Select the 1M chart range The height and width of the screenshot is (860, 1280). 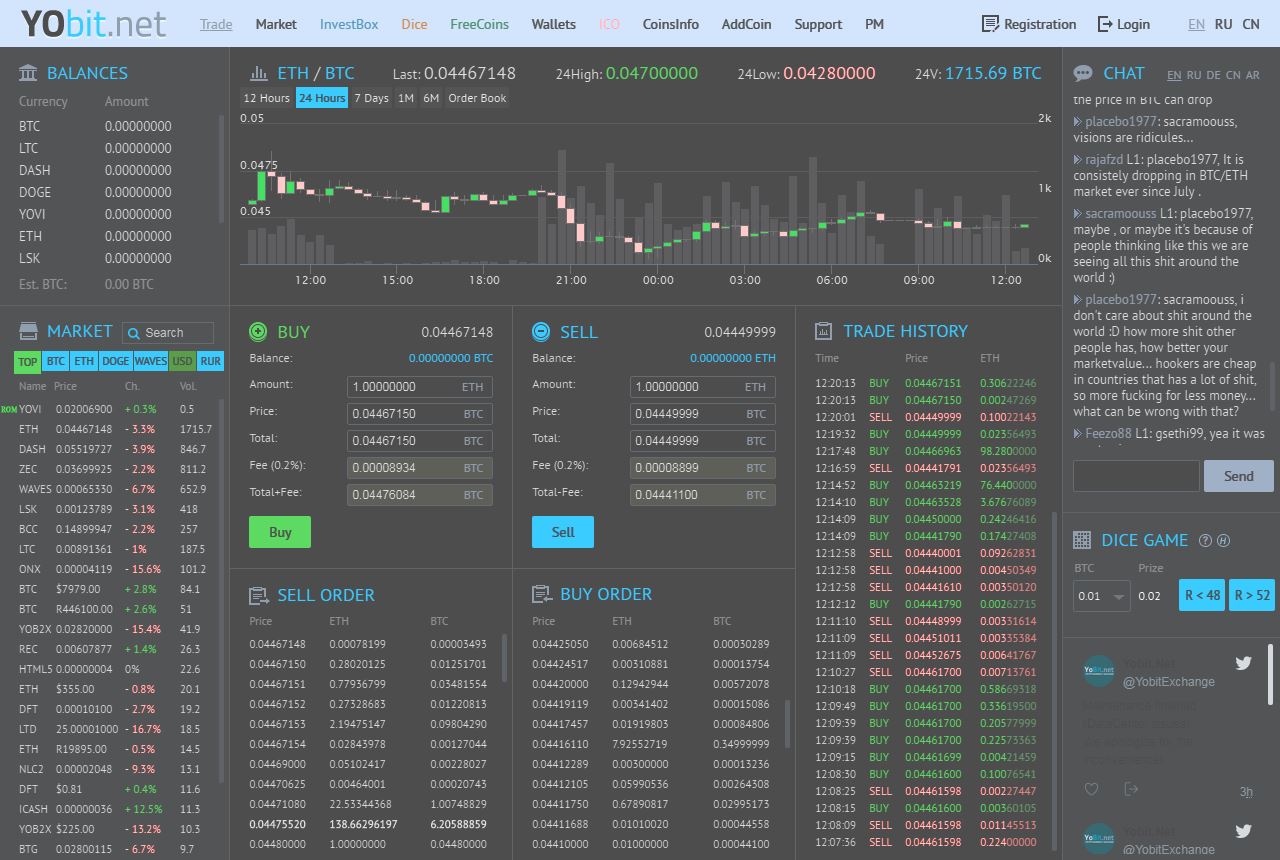(406, 98)
